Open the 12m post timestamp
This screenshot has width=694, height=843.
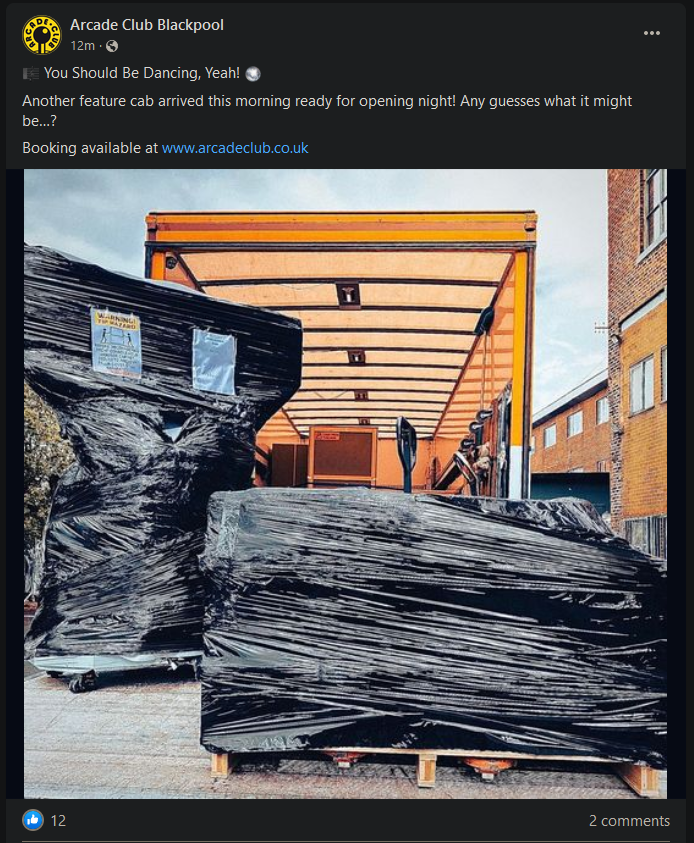[82, 46]
